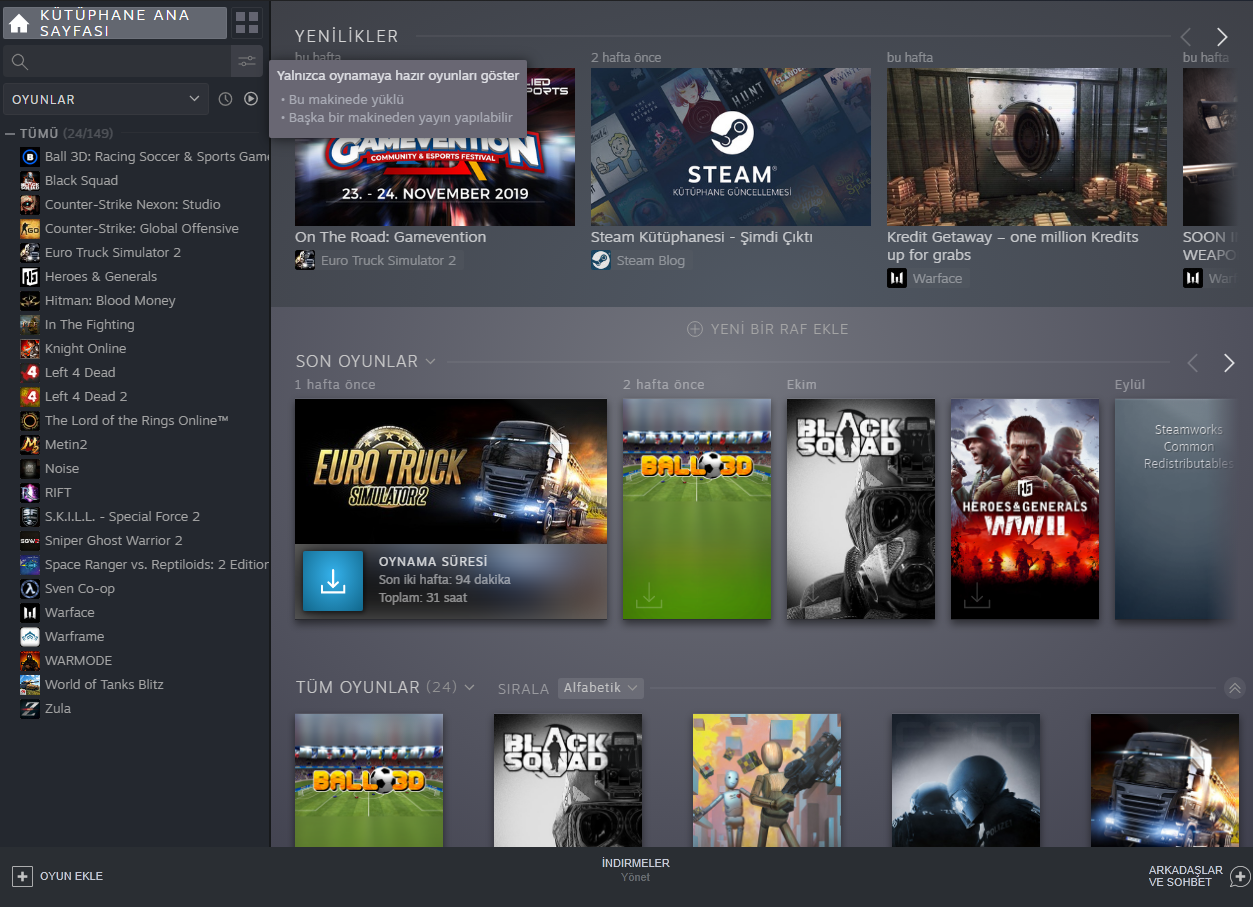Screen dimensions: 1253x907
Task: Open the Alfabetik sort dropdown
Action: coord(600,688)
